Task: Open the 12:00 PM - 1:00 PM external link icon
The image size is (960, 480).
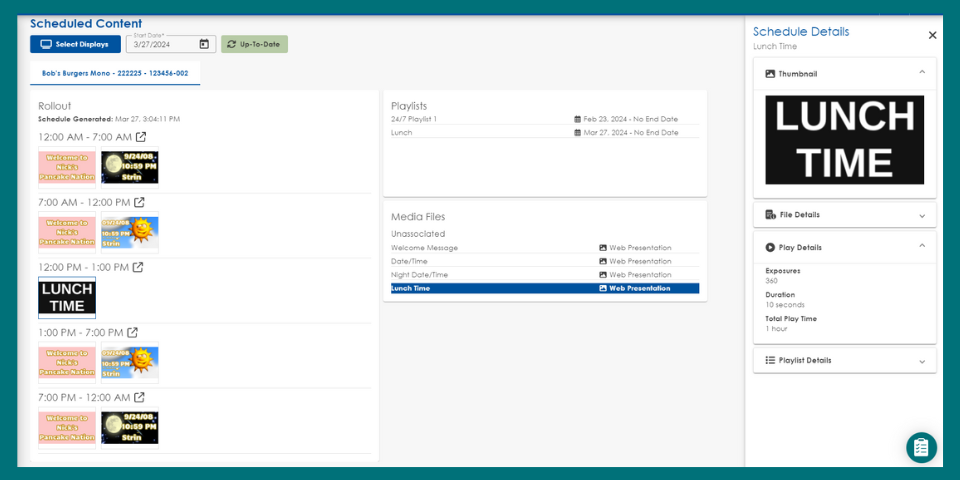Action: 138,267
